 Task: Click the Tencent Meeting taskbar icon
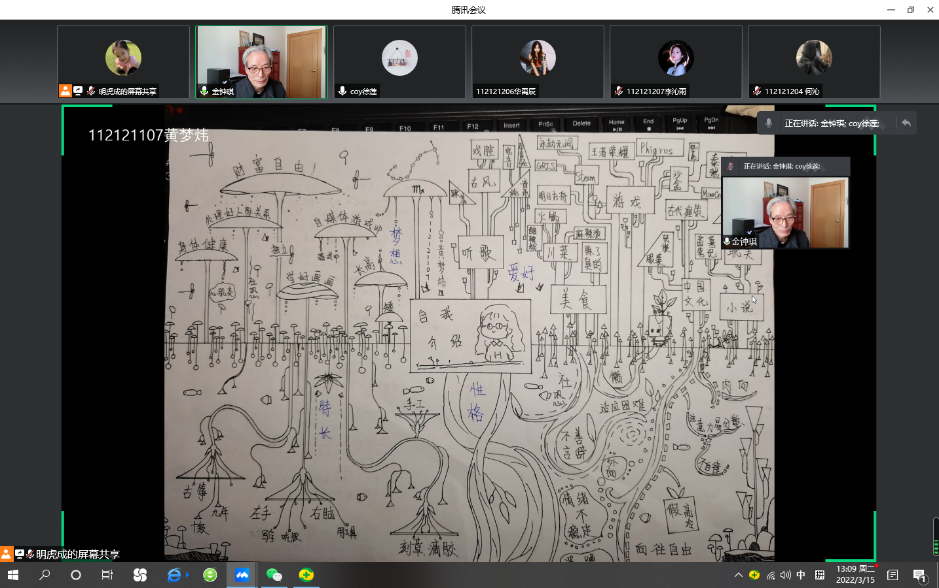[x=241, y=575]
